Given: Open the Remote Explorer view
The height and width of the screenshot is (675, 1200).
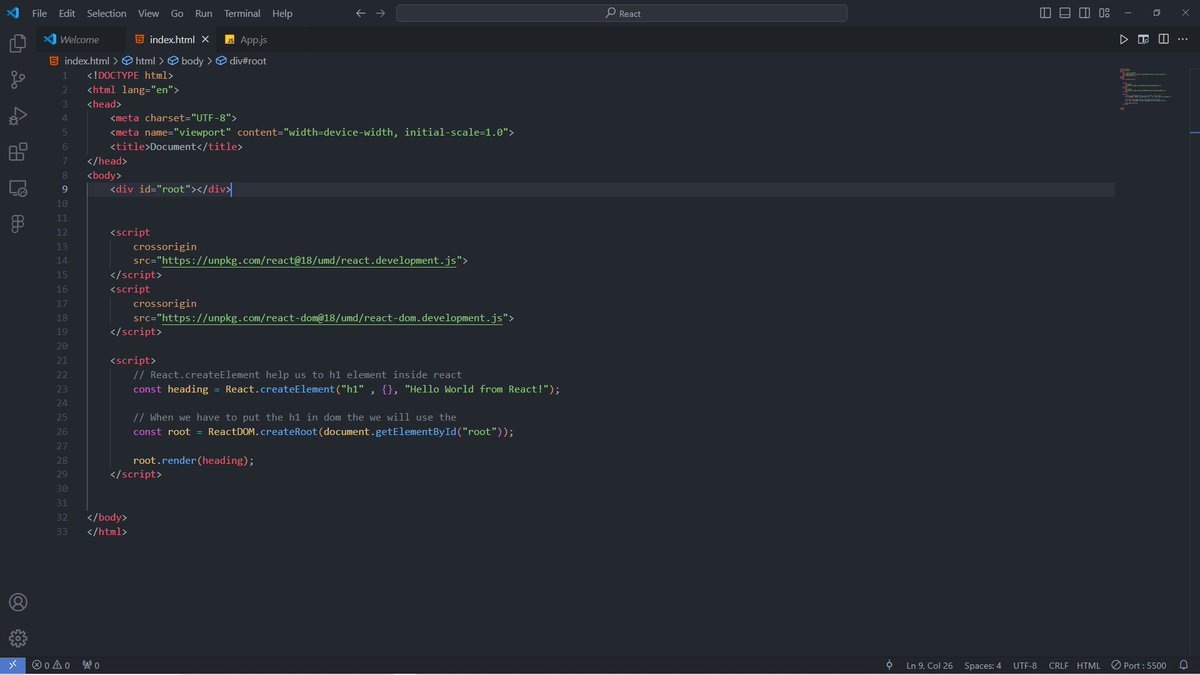Looking at the screenshot, I should click(17, 188).
